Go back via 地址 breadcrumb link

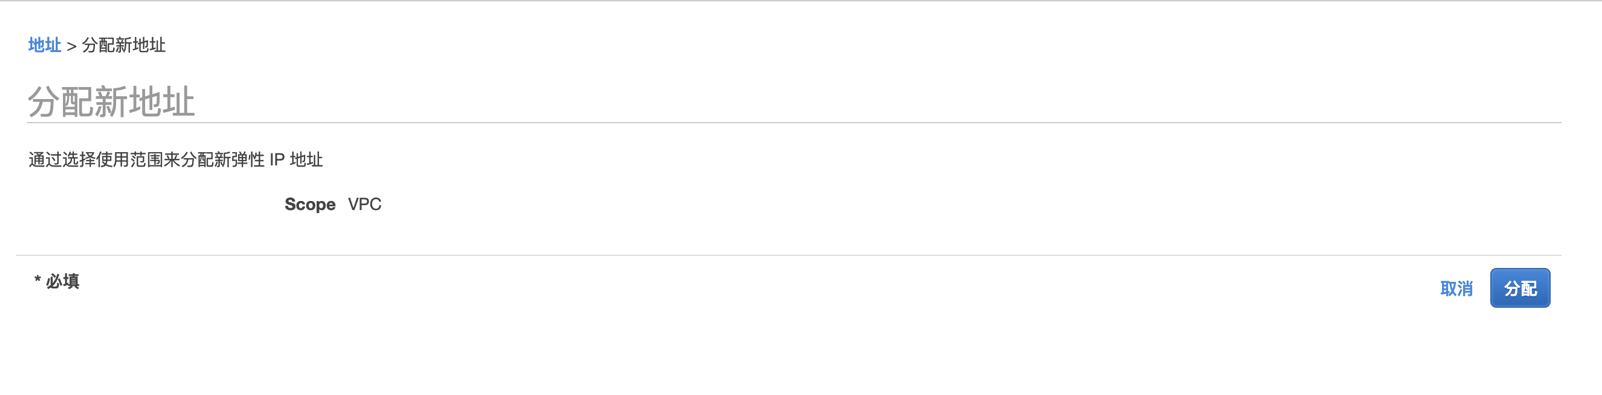coord(44,45)
